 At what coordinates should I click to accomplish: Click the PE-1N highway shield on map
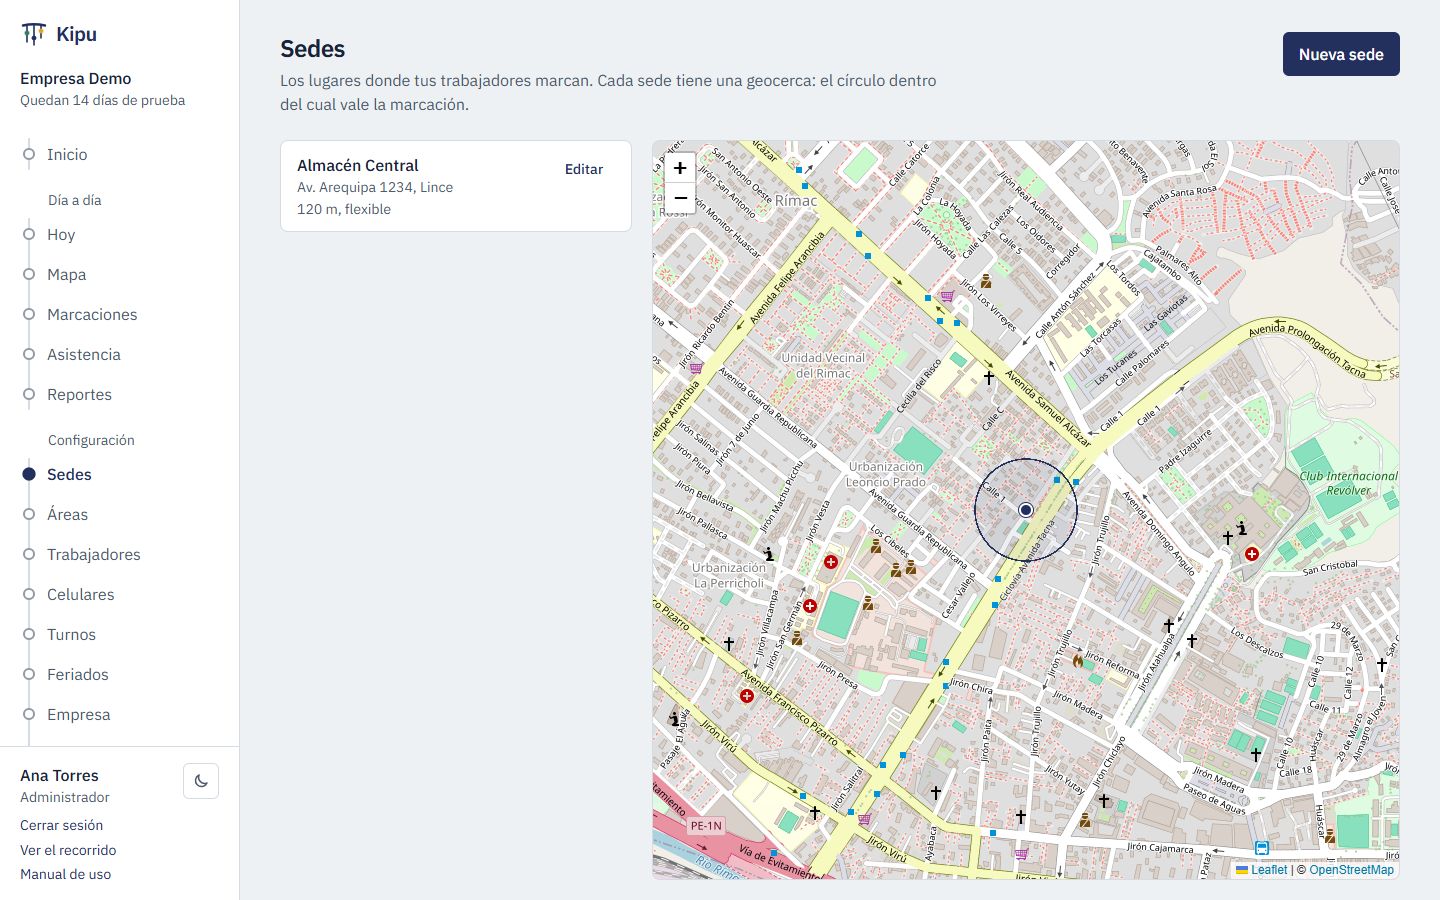point(706,826)
